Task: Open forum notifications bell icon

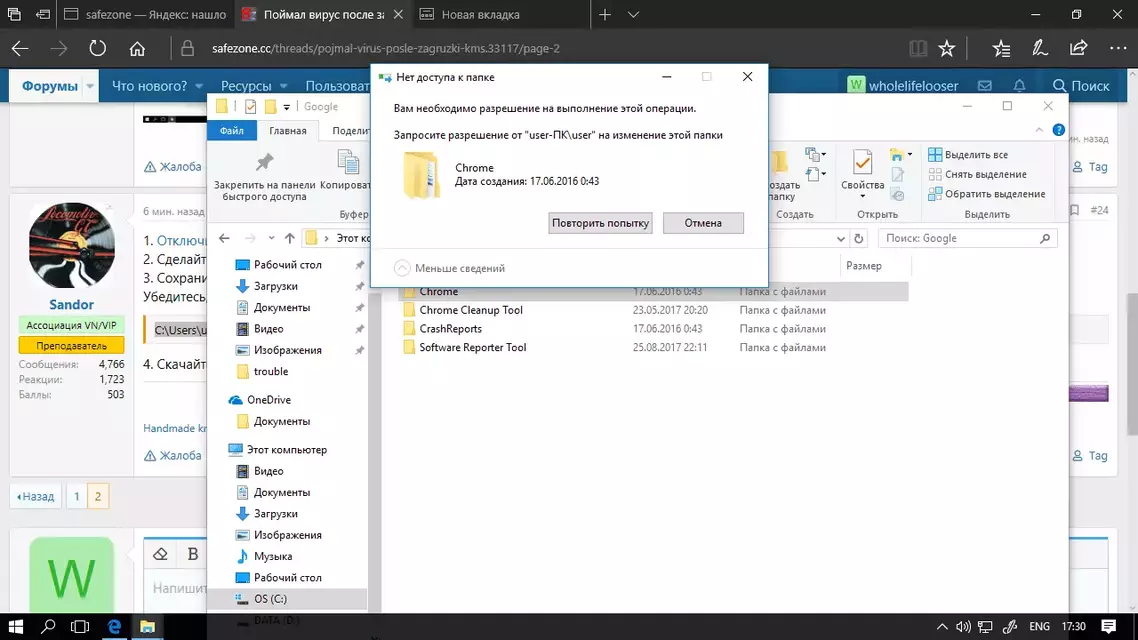Action: (x=1020, y=86)
